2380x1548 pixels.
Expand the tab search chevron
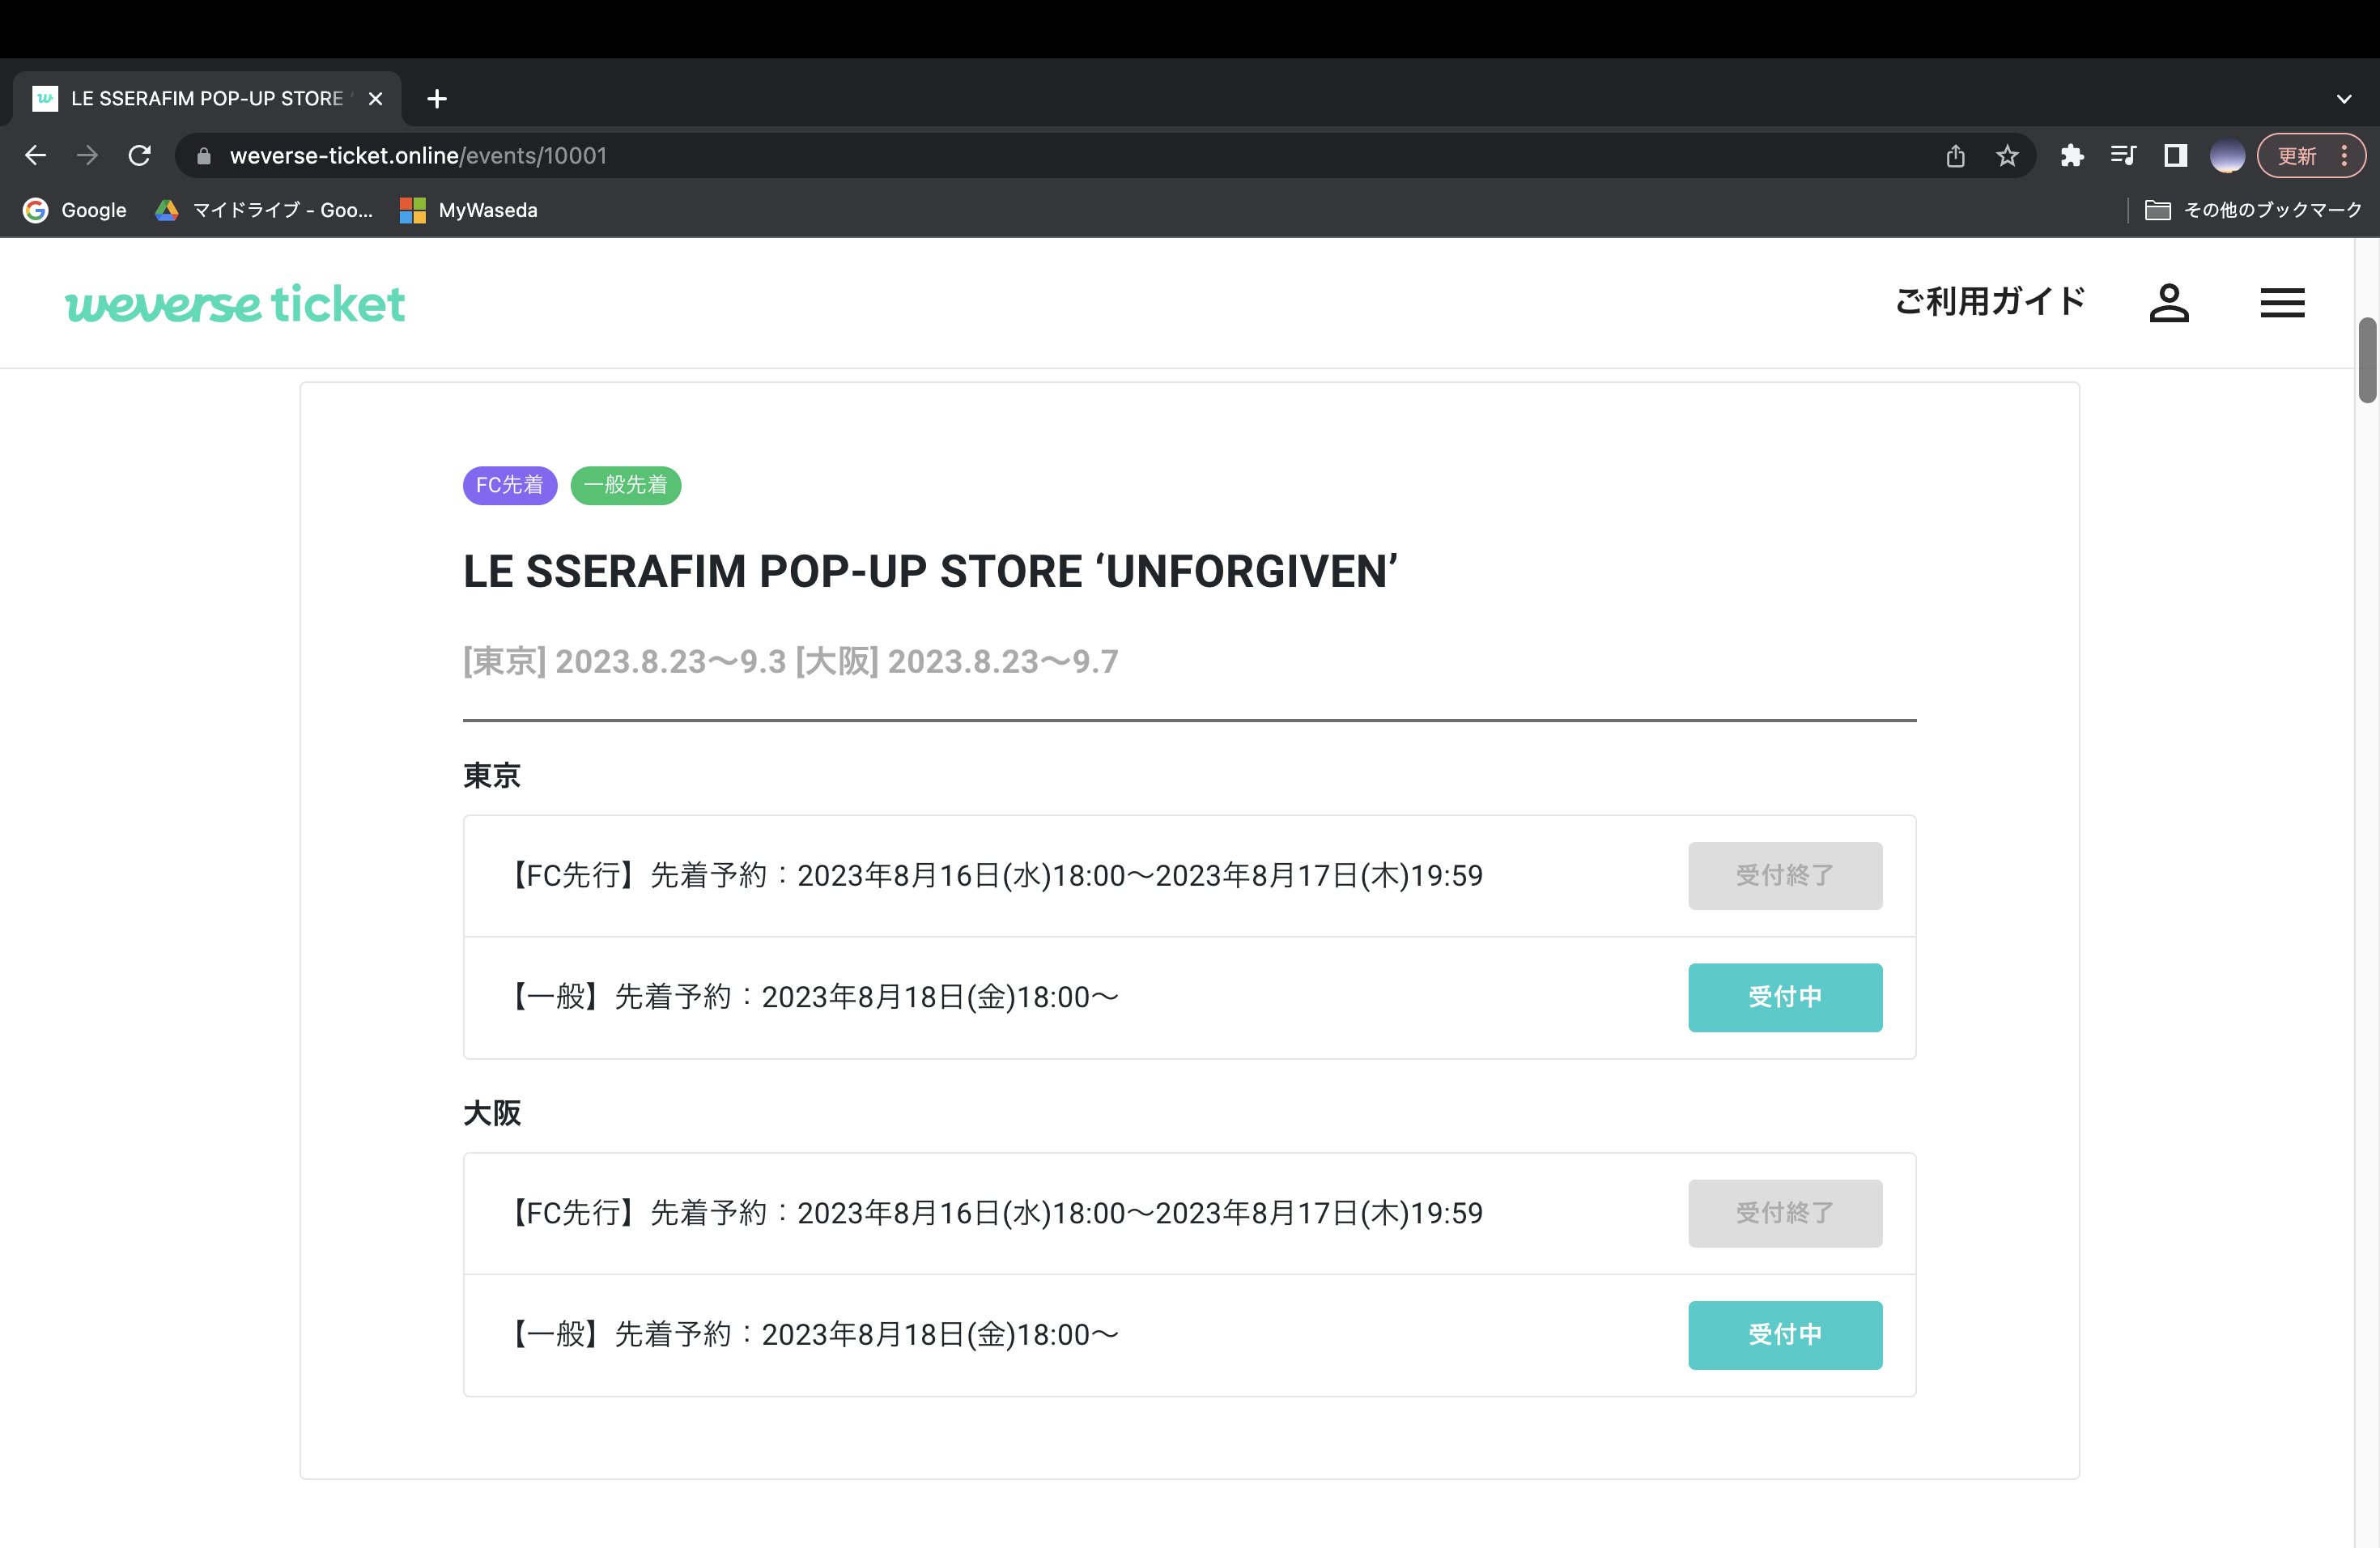tap(2344, 98)
